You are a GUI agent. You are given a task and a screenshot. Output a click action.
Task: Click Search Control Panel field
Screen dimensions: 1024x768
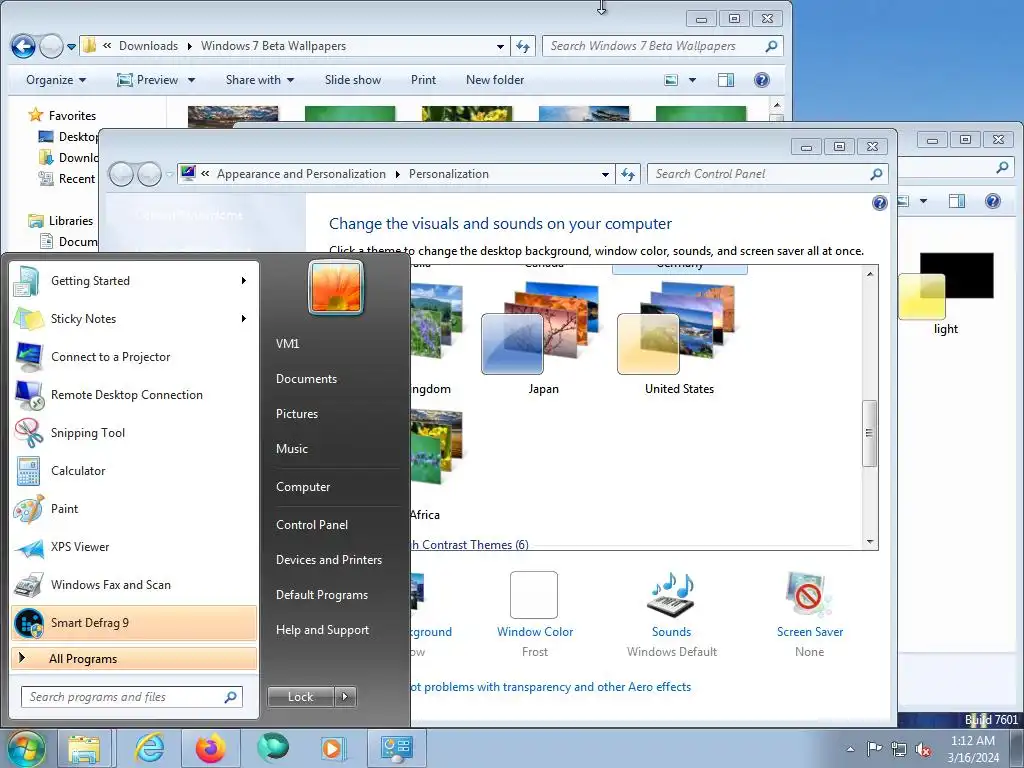point(767,174)
